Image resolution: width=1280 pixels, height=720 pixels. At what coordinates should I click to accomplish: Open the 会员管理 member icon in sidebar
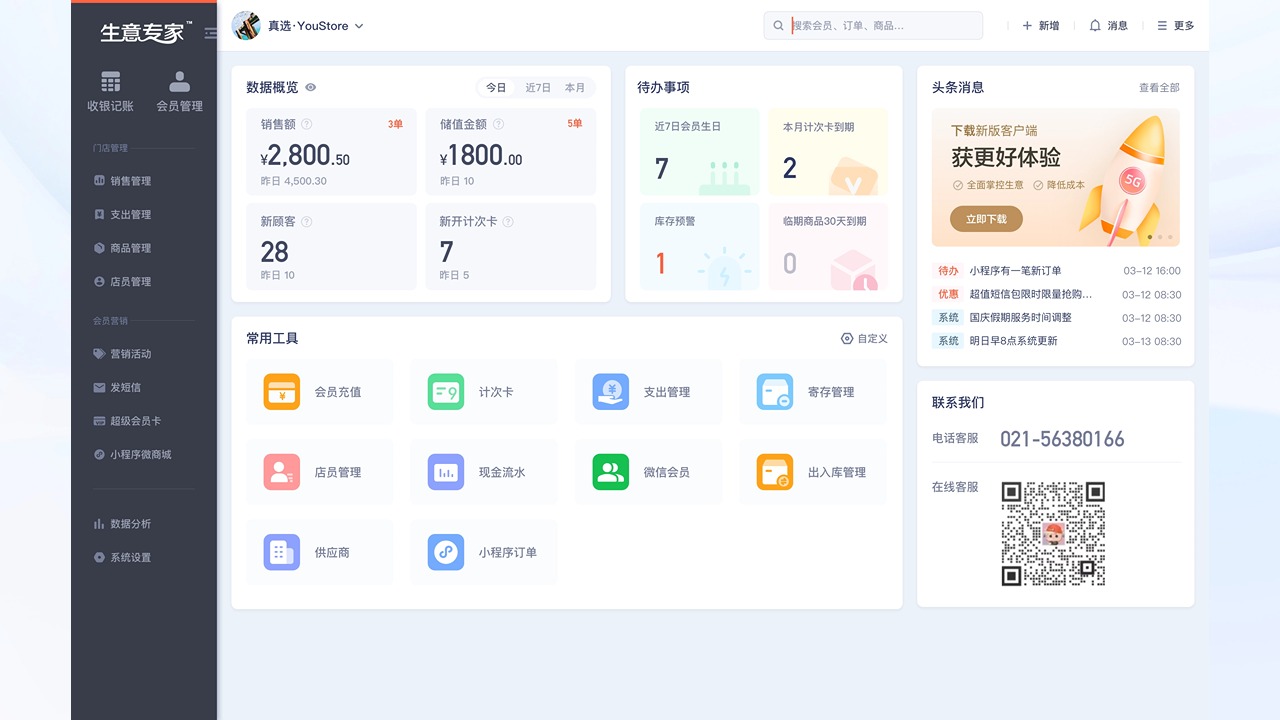(179, 91)
